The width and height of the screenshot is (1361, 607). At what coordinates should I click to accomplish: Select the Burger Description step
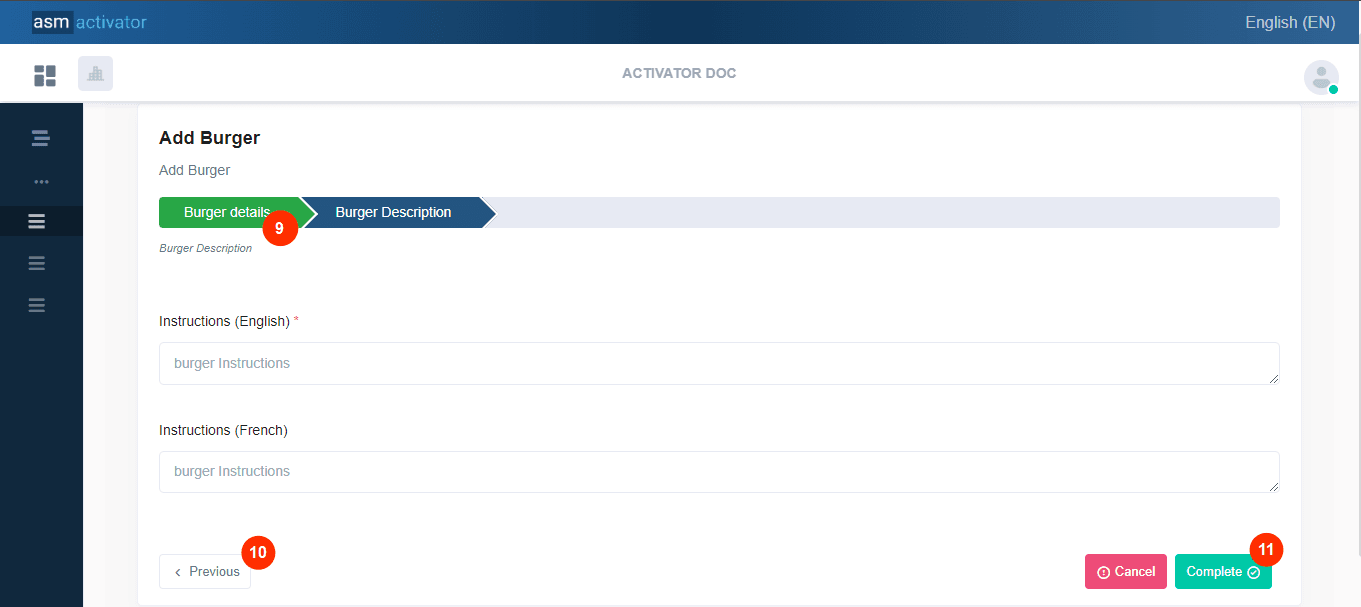[x=393, y=212]
